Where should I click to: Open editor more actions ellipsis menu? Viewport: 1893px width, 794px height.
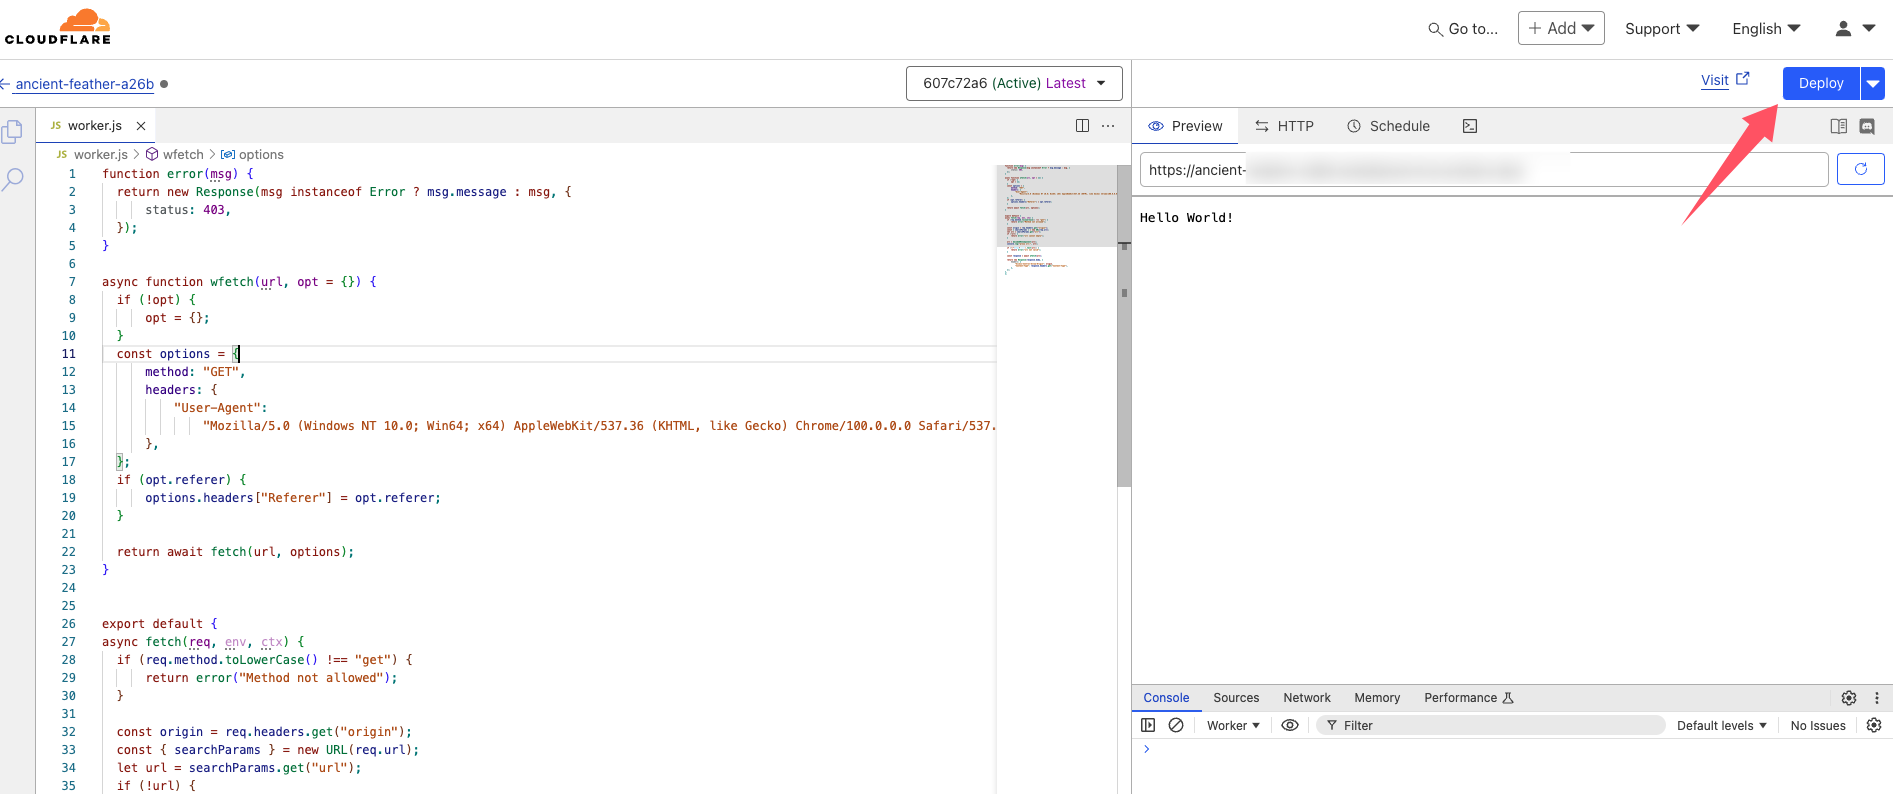(x=1108, y=126)
